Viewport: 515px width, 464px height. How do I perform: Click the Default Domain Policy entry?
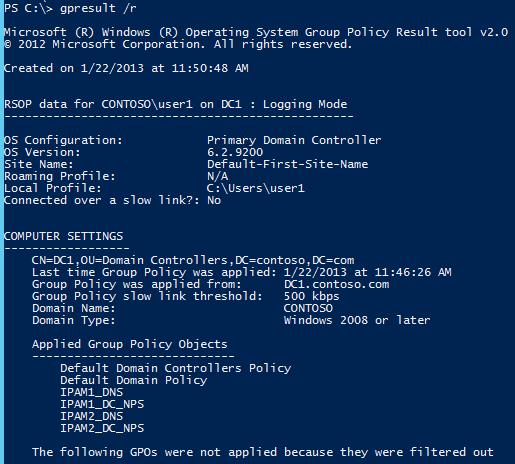click(x=134, y=380)
